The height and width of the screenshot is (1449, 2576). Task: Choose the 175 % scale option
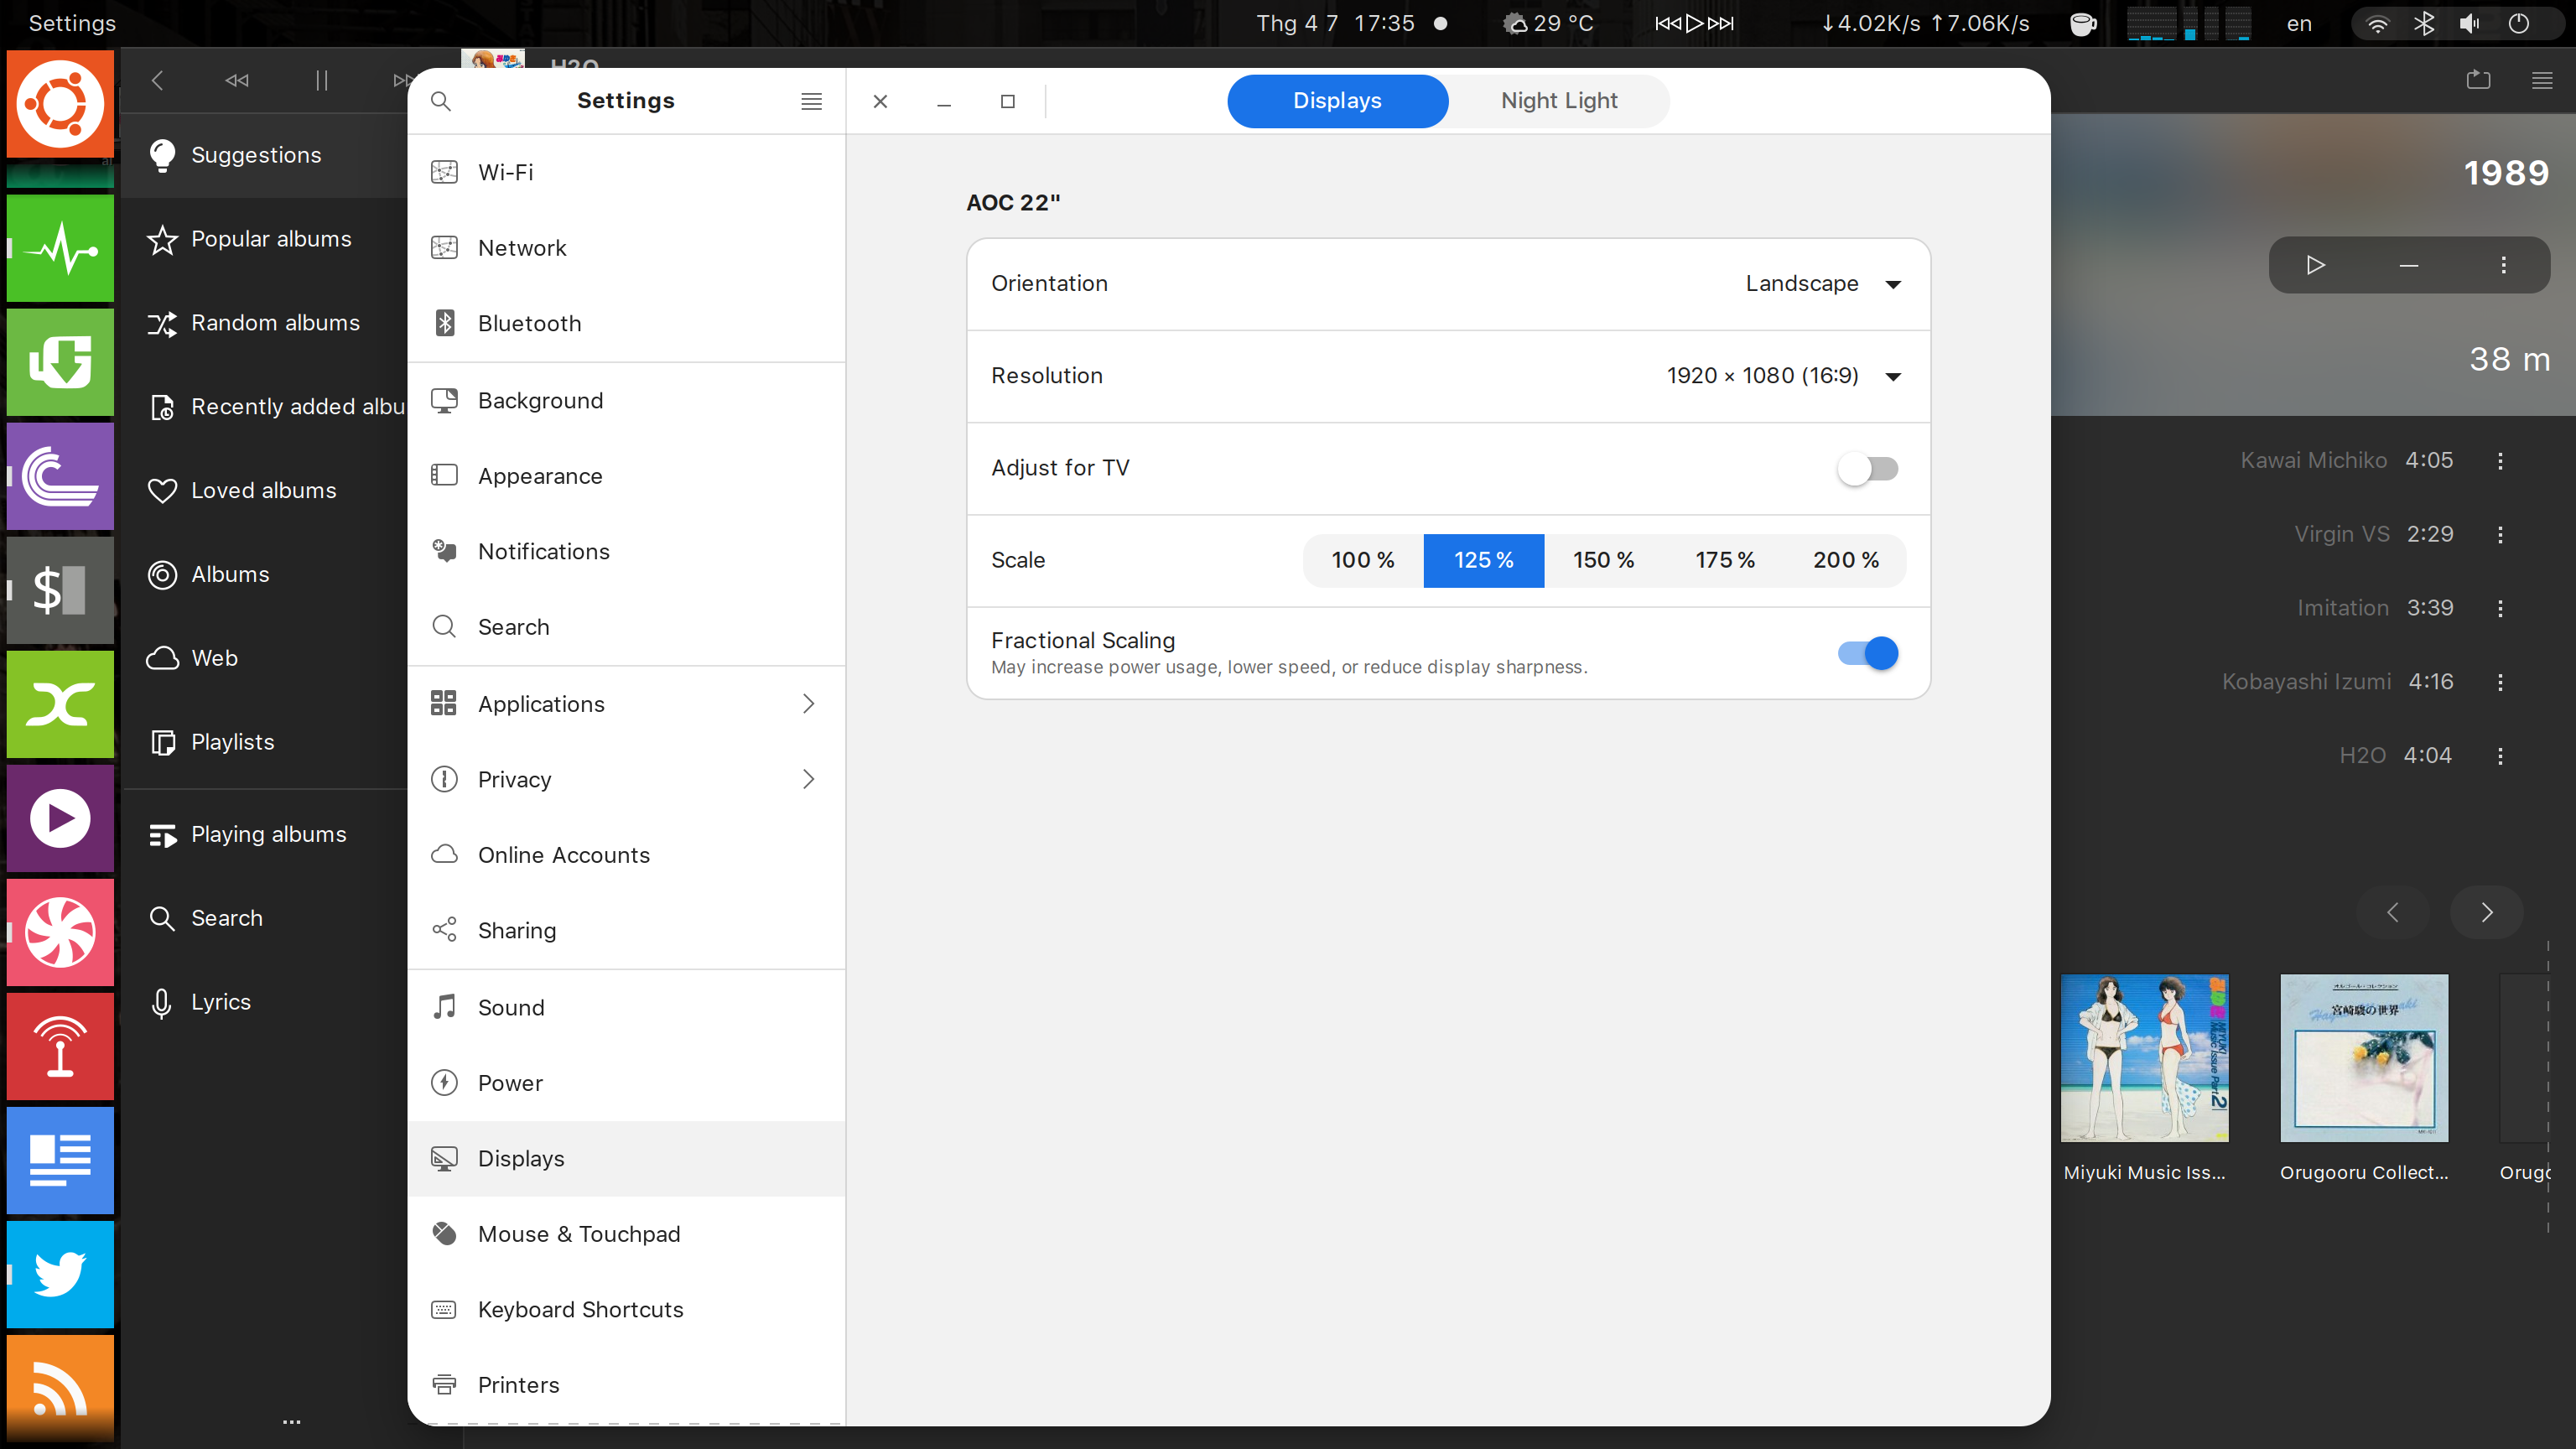pyautogui.click(x=1725, y=561)
